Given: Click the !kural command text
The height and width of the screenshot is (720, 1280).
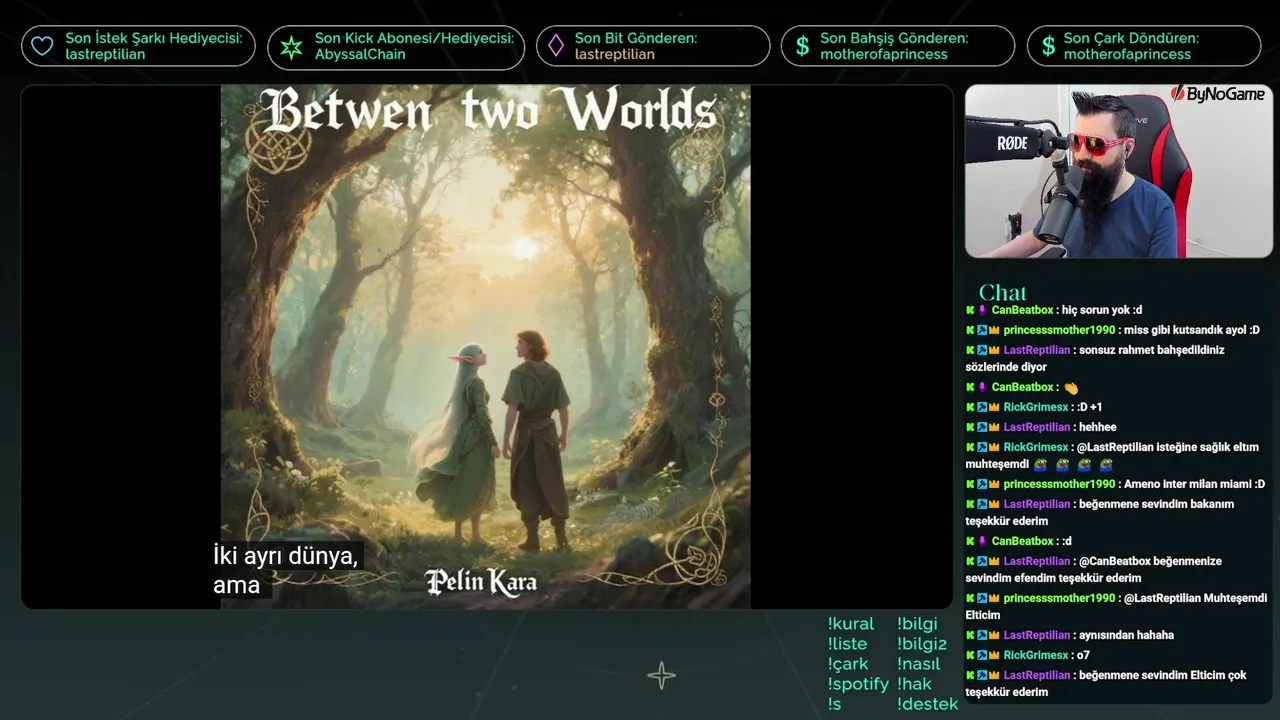Looking at the screenshot, I should pyautogui.click(x=851, y=624).
